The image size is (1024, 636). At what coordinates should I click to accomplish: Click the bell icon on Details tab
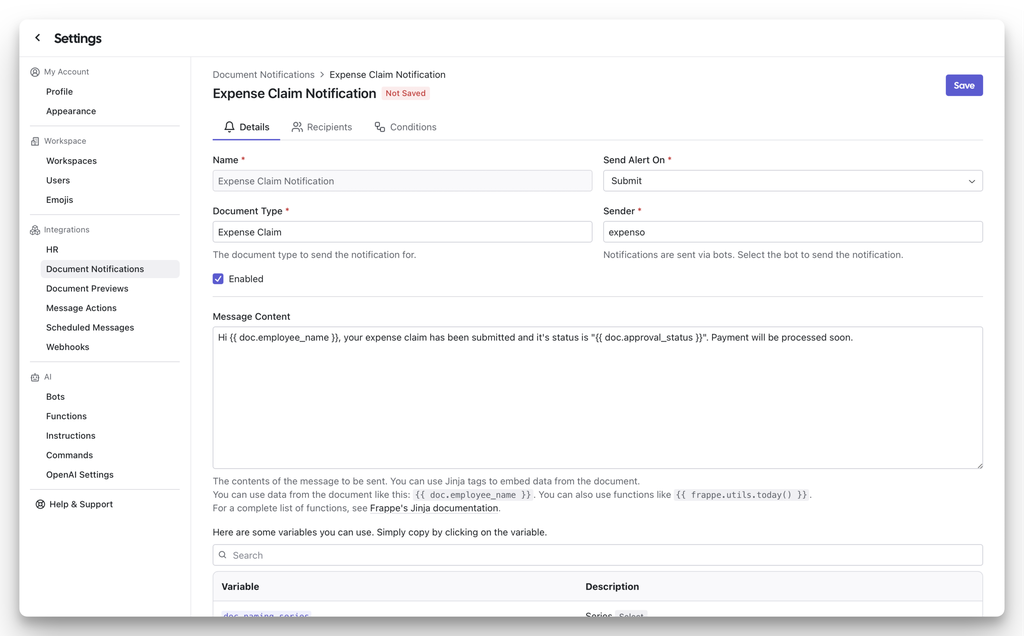click(229, 127)
